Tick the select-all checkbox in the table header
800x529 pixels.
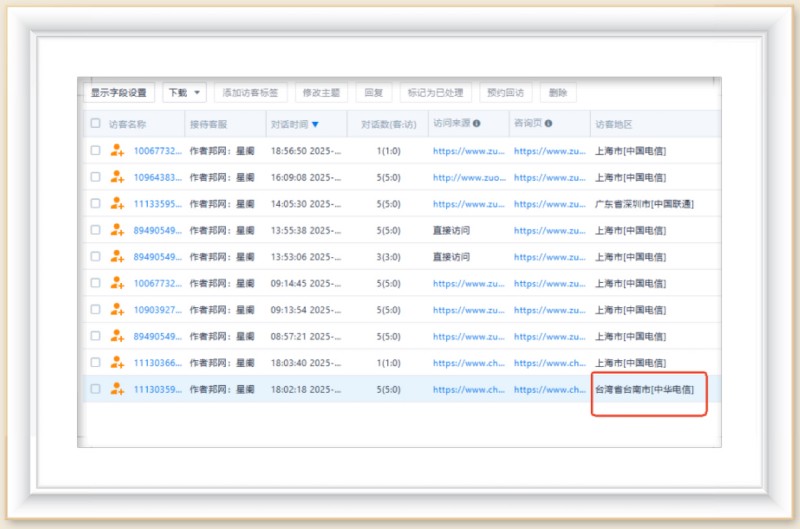click(x=96, y=124)
